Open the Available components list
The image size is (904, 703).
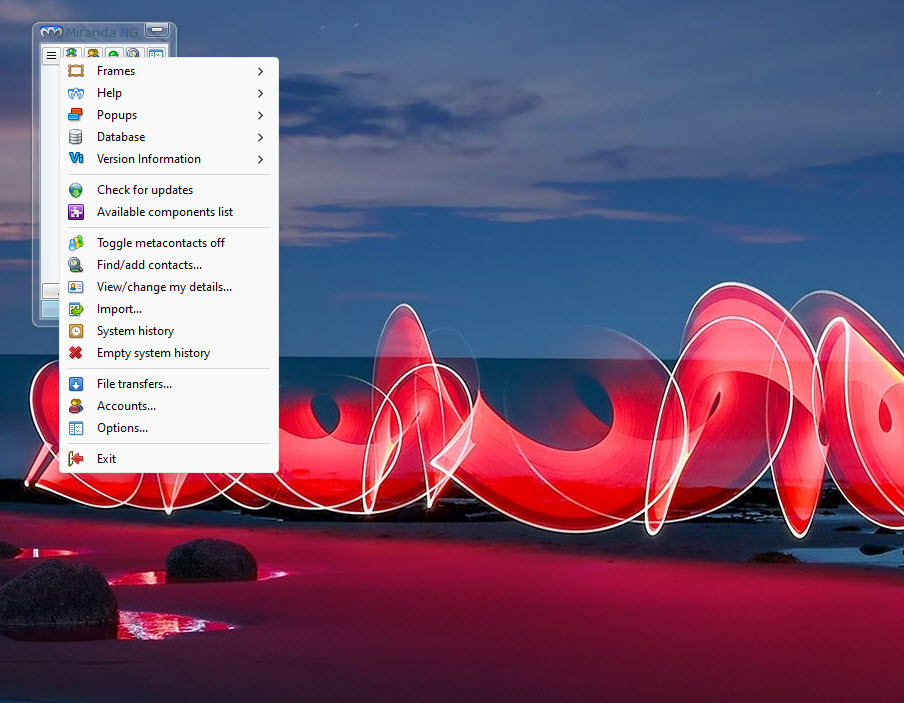tap(169, 212)
